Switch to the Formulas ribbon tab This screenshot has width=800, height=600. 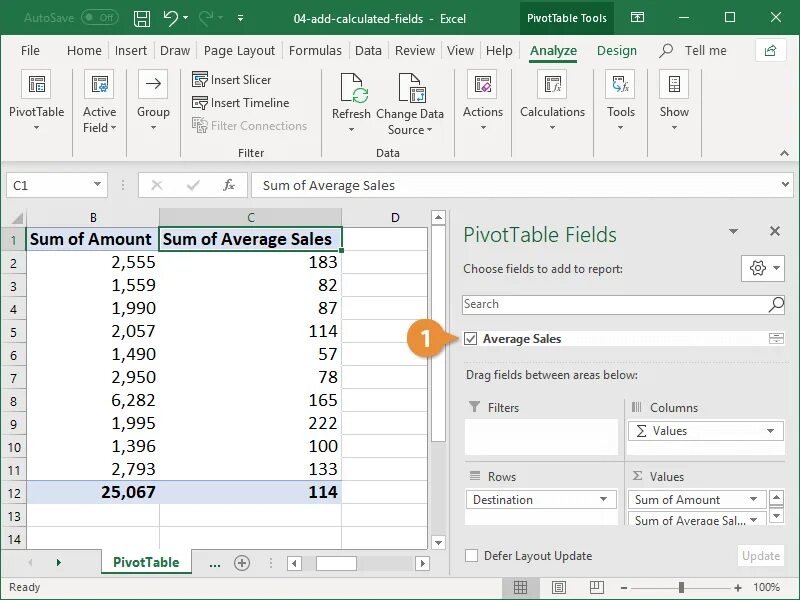coord(314,51)
